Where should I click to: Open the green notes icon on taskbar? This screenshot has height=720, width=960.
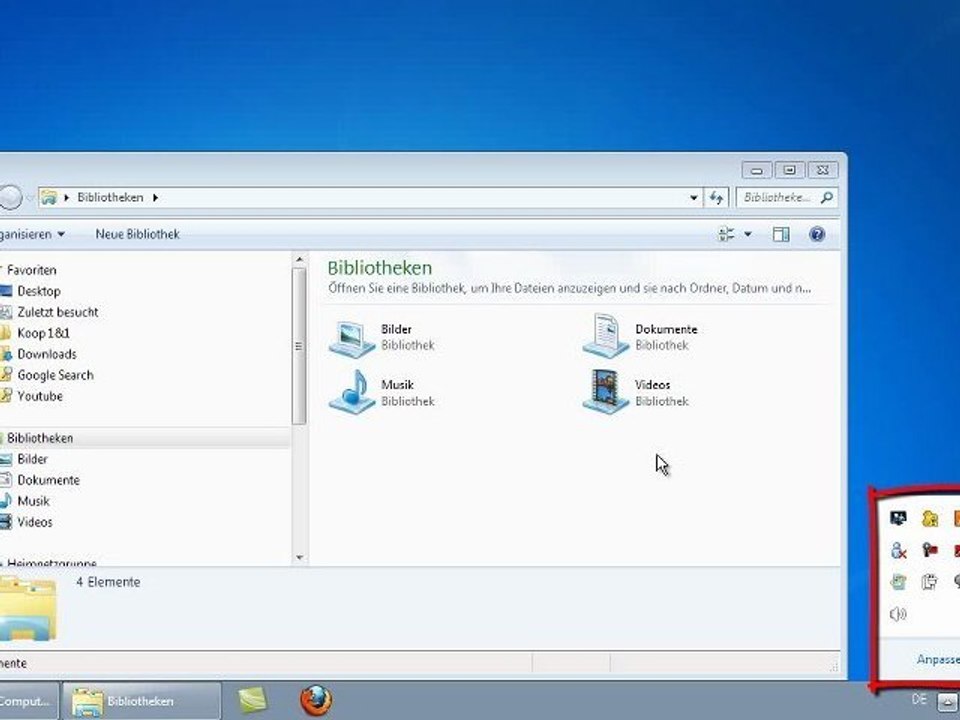pos(253,700)
